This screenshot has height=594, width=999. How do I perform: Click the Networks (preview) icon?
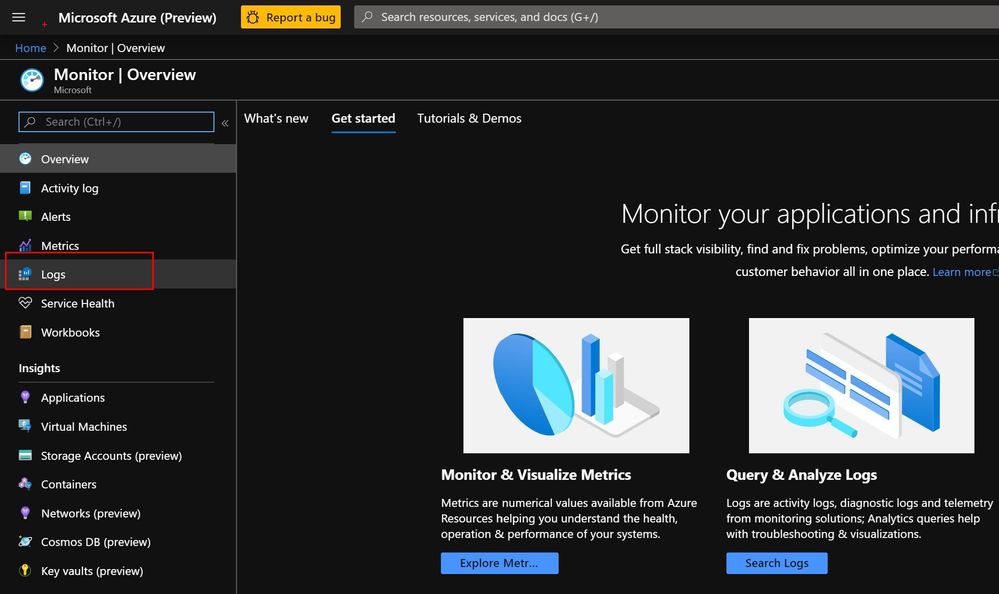tap(25, 512)
